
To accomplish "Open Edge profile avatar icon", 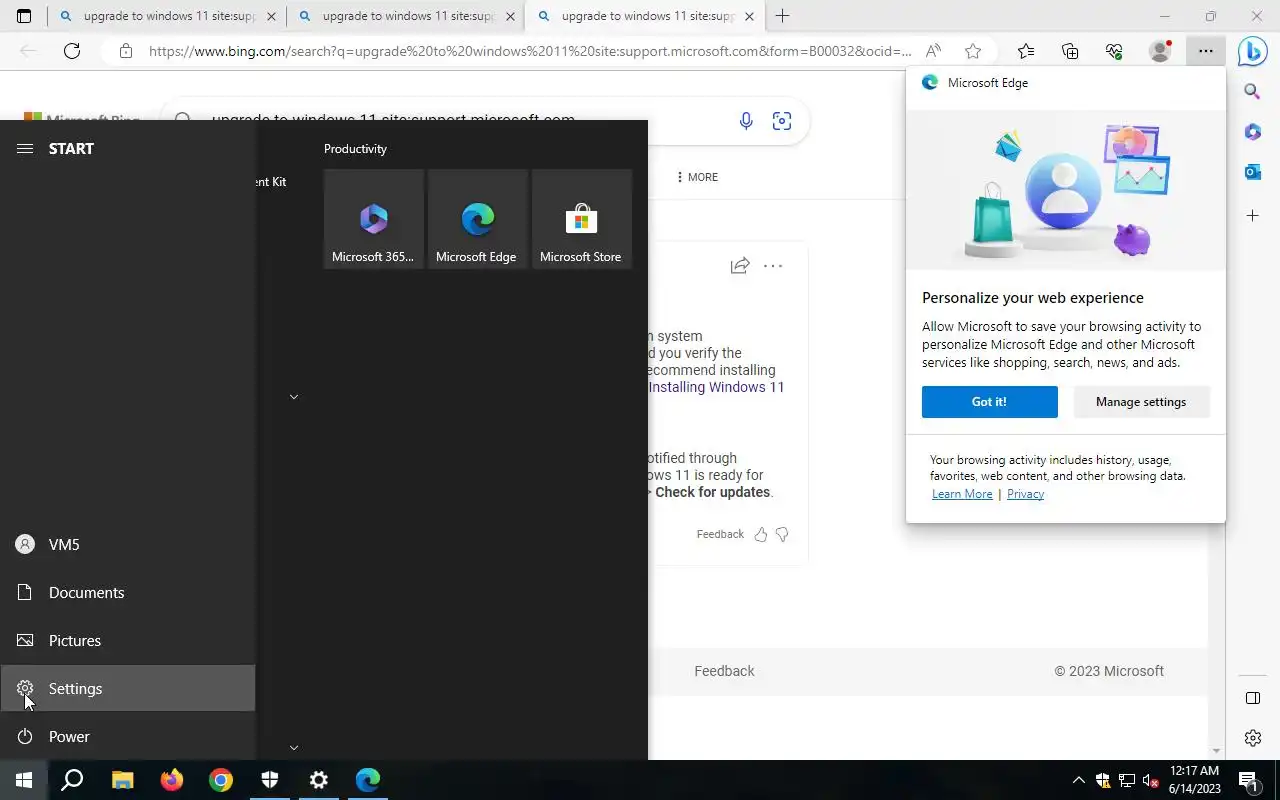I will point(1160,51).
